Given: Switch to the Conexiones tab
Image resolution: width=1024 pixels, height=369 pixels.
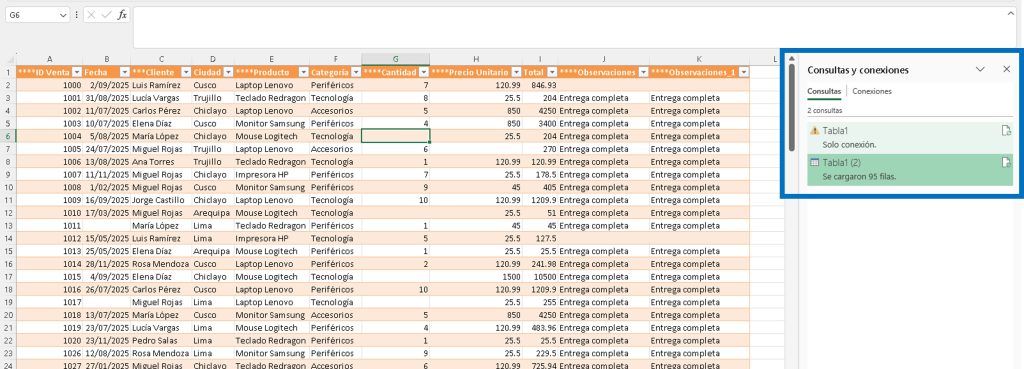Looking at the screenshot, I should tap(872, 91).
